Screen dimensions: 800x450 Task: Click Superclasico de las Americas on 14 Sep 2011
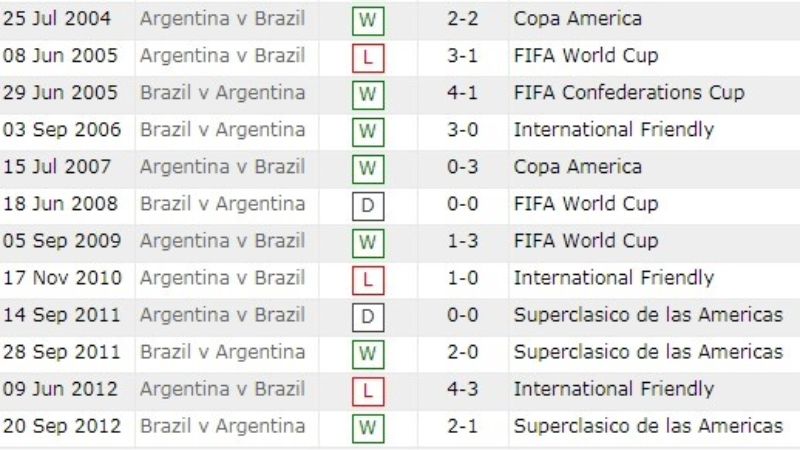(x=648, y=315)
